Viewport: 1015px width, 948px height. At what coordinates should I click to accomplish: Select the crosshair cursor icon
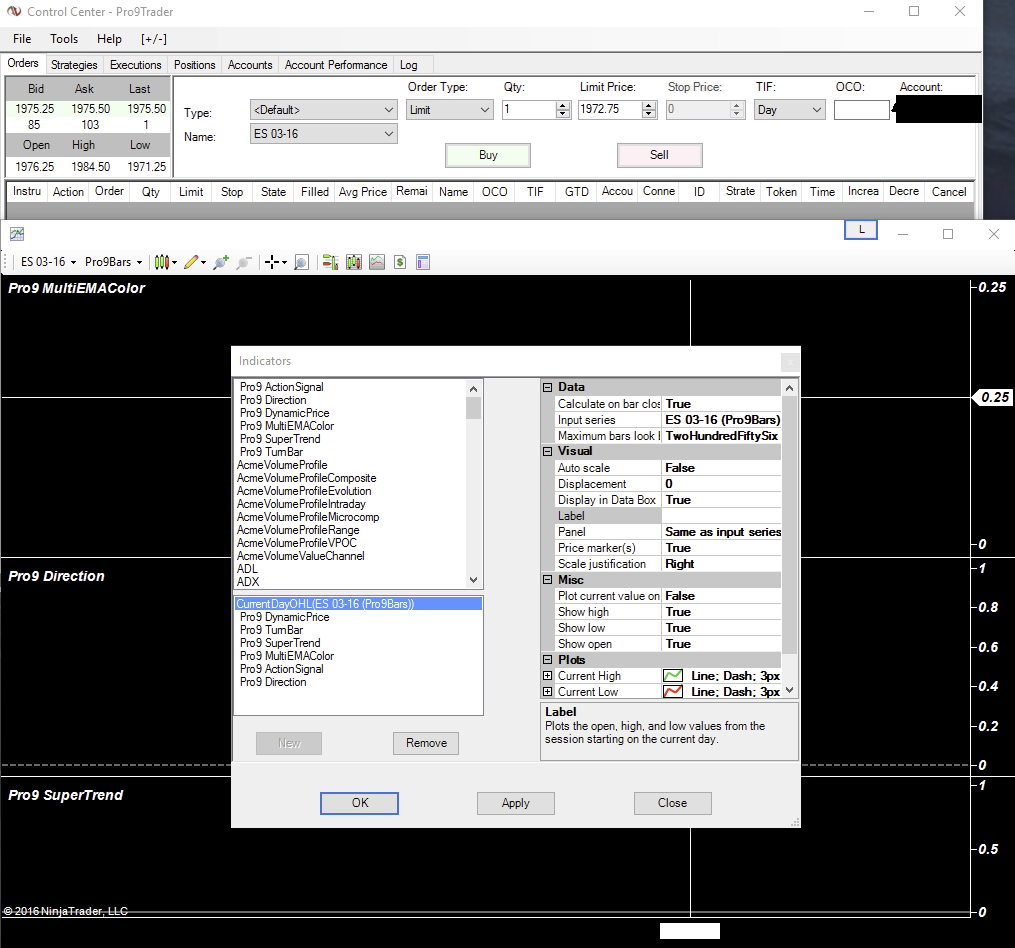[272, 262]
